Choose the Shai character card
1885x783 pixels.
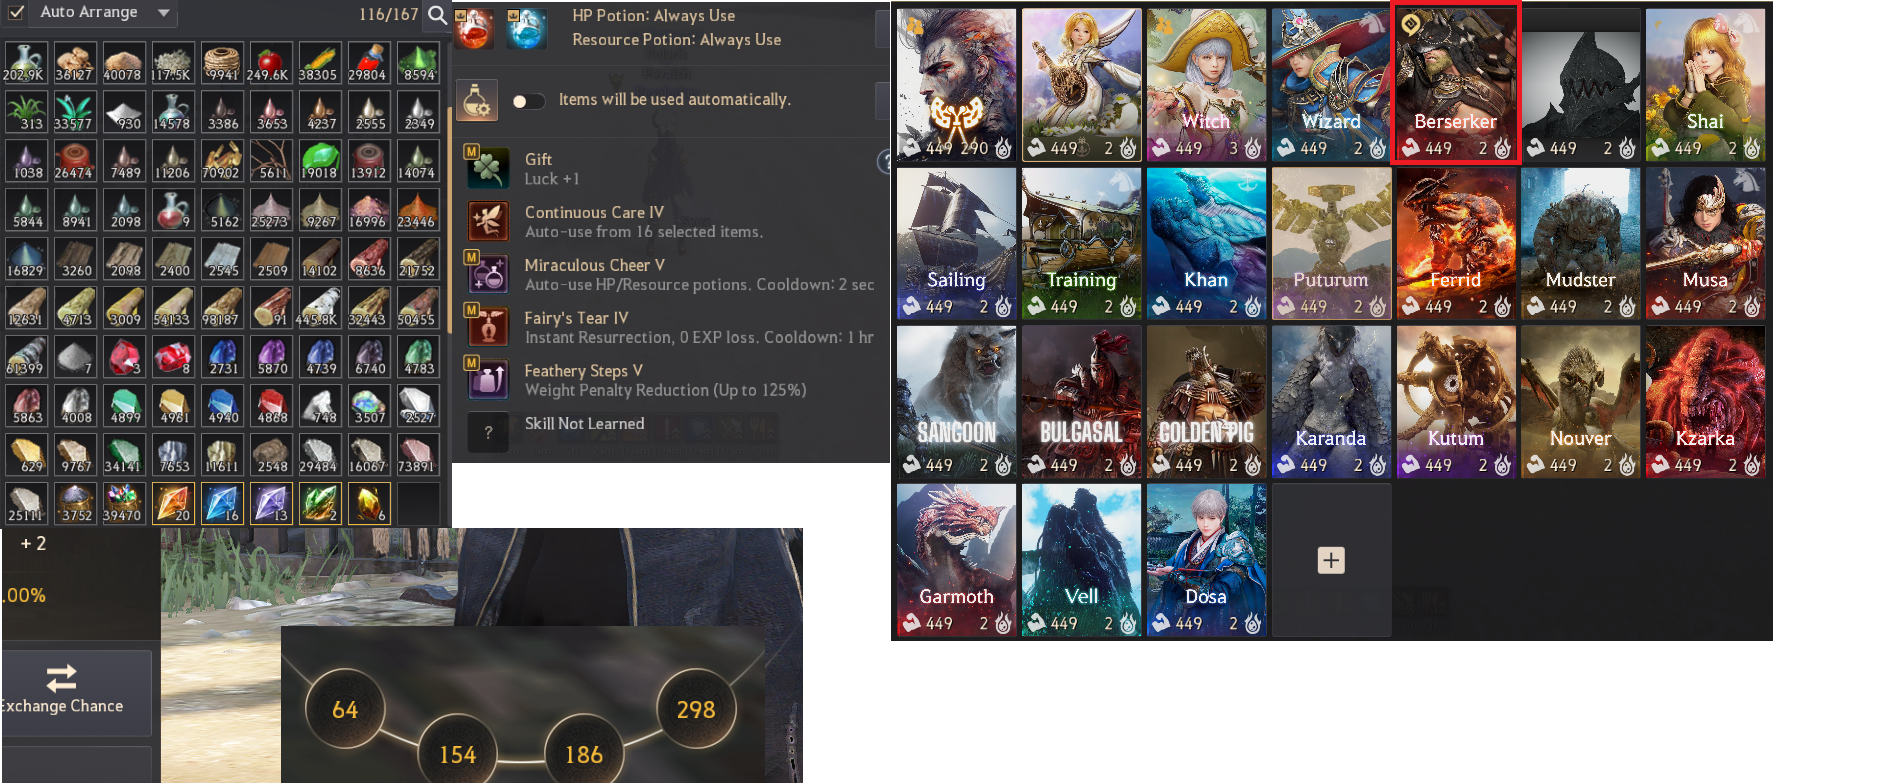tap(1705, 85)
